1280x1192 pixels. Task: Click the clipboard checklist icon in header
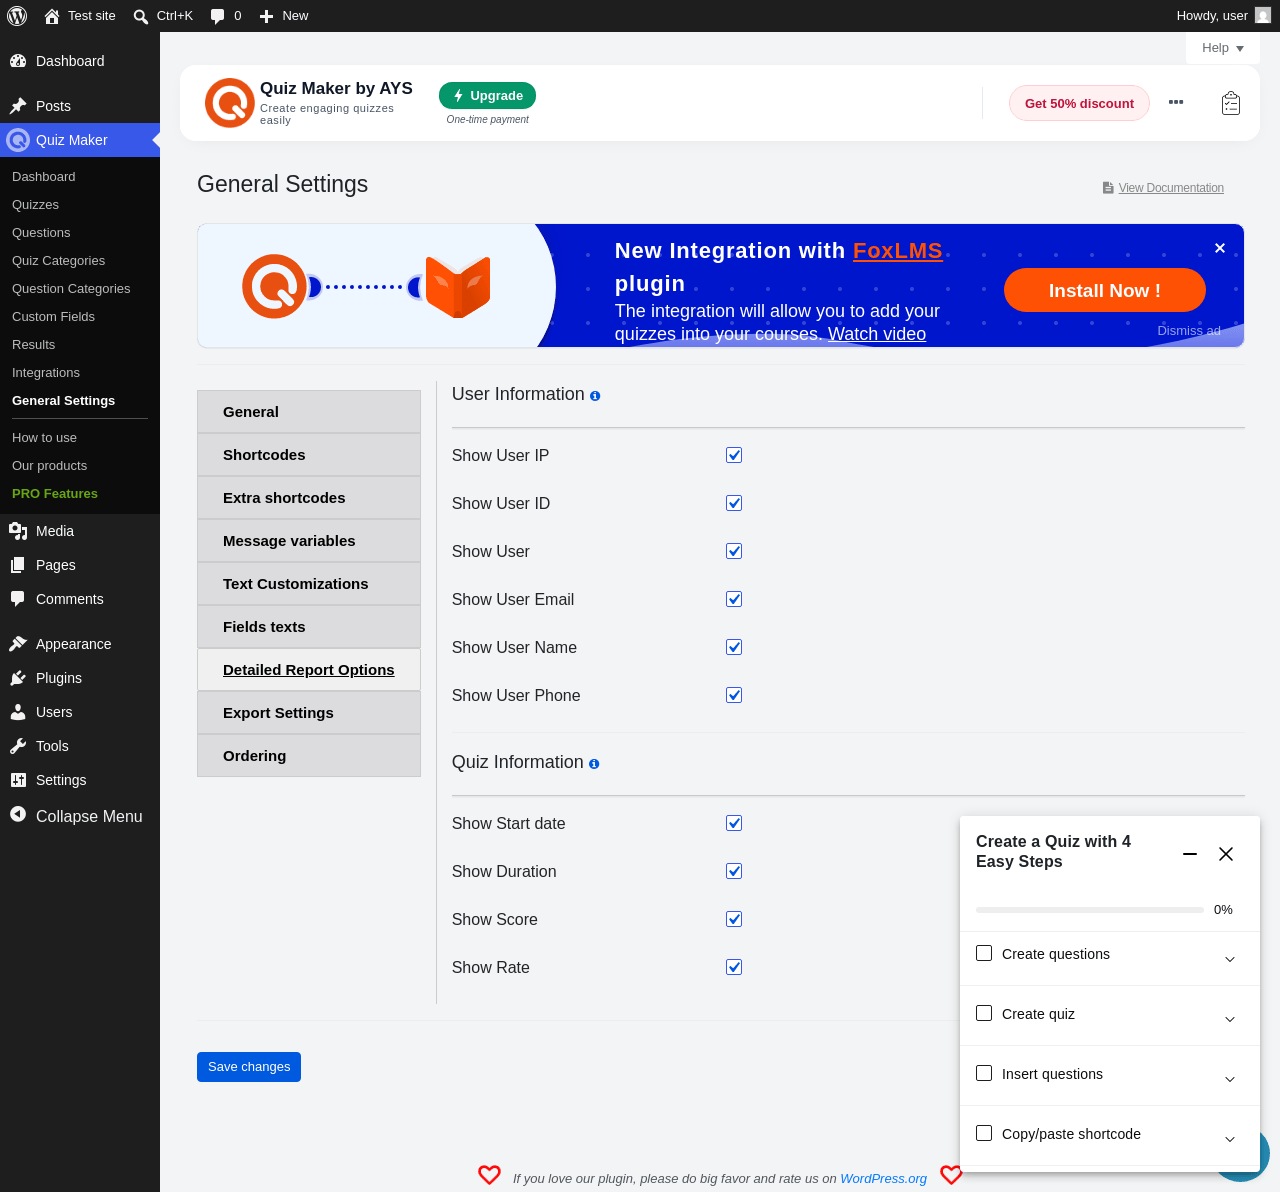pyautogui.click(x=1231, y=103)
